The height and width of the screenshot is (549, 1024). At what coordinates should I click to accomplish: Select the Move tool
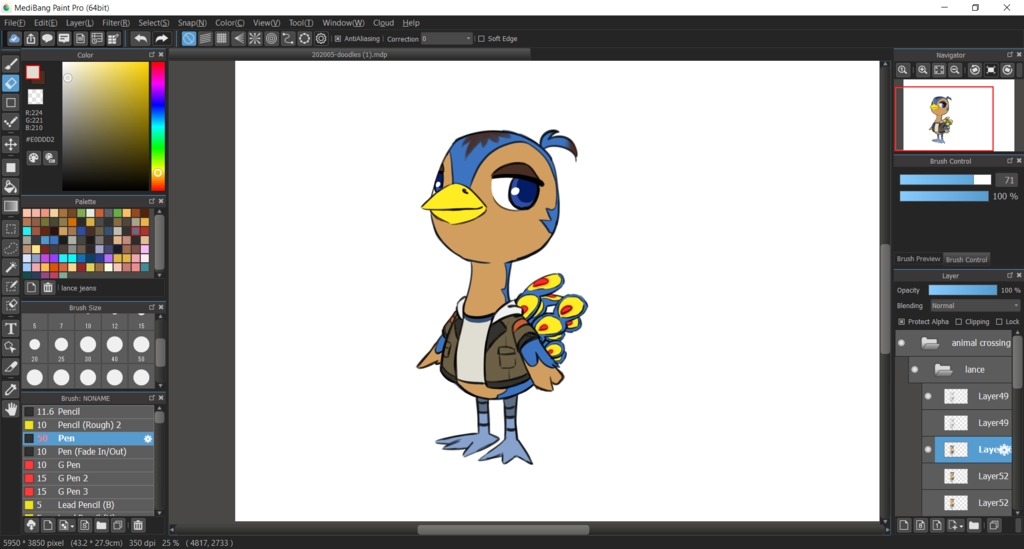point(10,144)
